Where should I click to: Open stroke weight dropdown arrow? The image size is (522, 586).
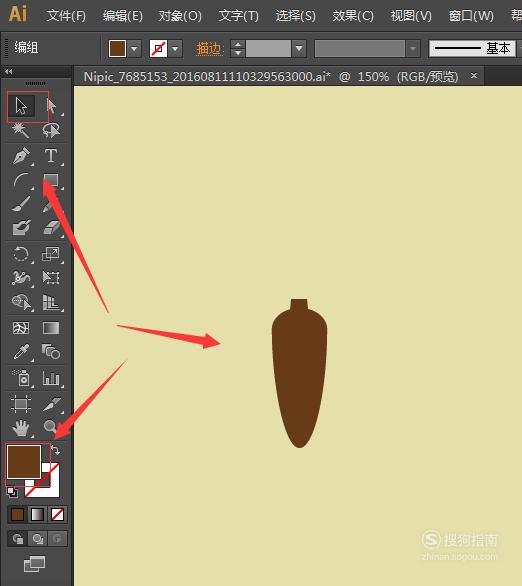pos(299,49)
